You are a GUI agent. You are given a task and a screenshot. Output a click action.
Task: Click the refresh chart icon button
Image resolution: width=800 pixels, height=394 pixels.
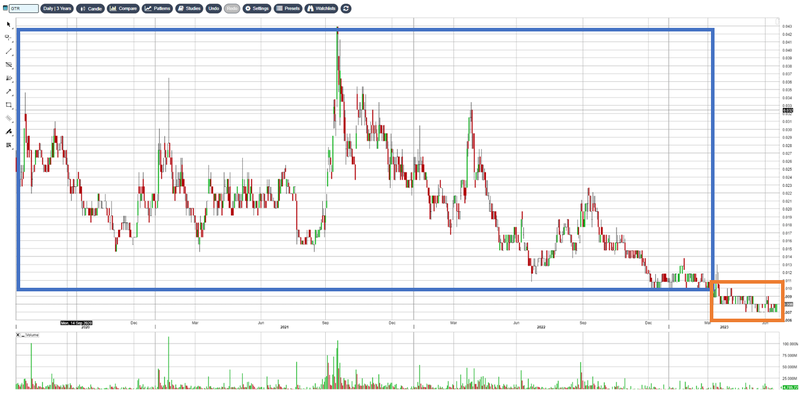(x=347, y=9)
